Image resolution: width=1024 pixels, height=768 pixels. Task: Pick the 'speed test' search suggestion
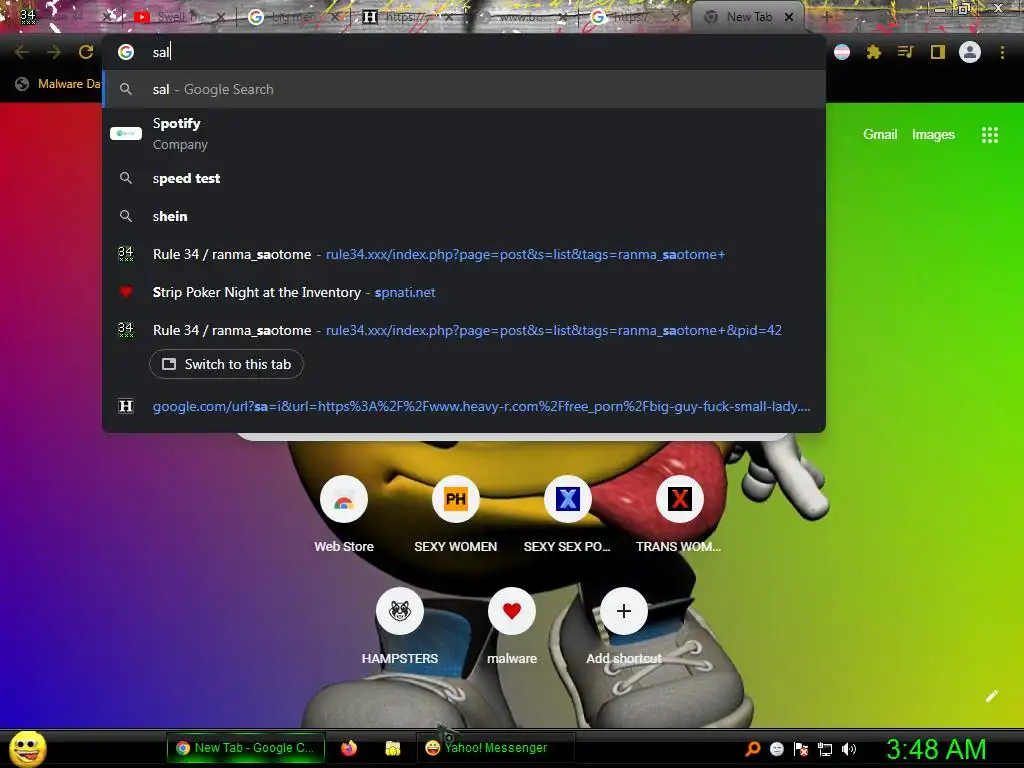pyautogui.click(x=464, y=178)
